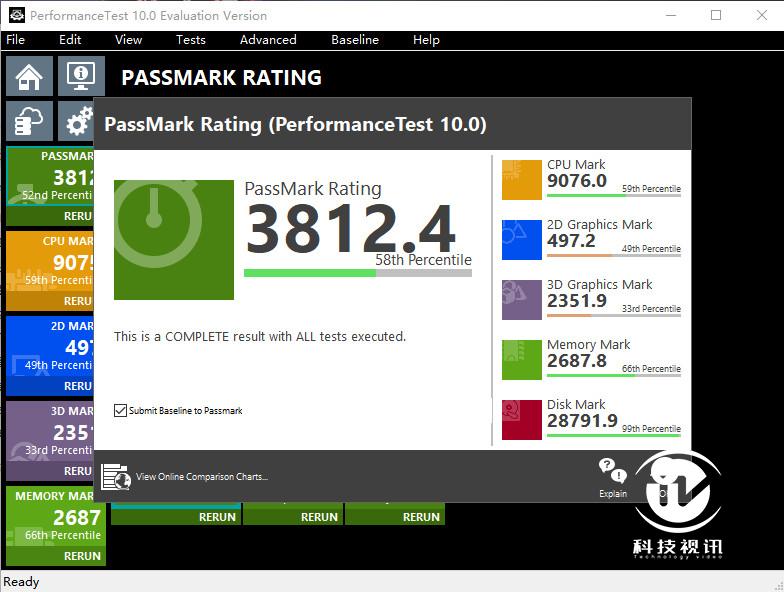Open the Advanced menu
This screenshot has height=592, width=784.
[268, 40]
